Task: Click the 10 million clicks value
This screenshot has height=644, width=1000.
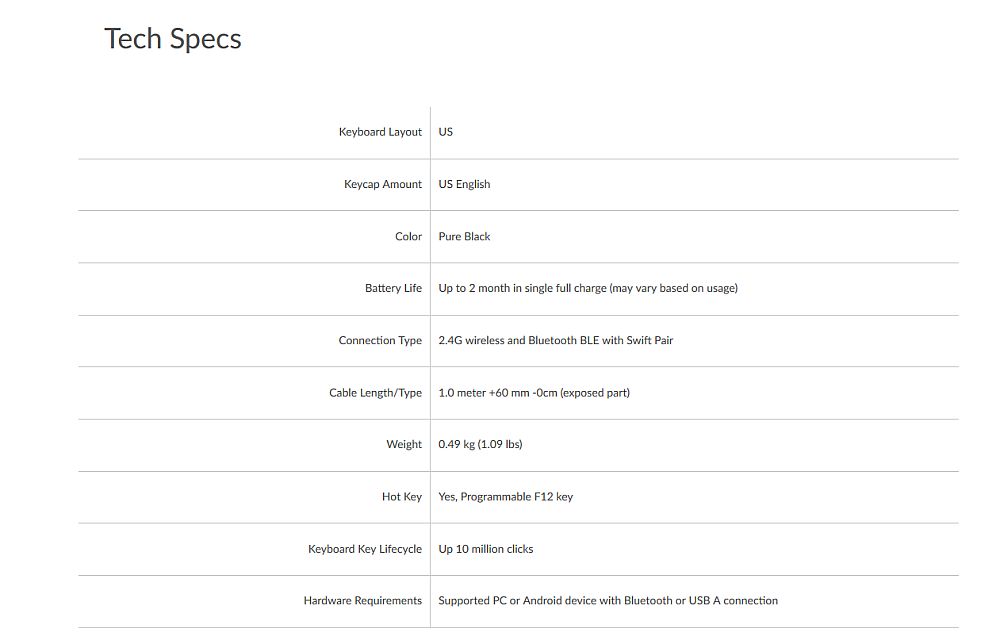Action: pos(486,549)
